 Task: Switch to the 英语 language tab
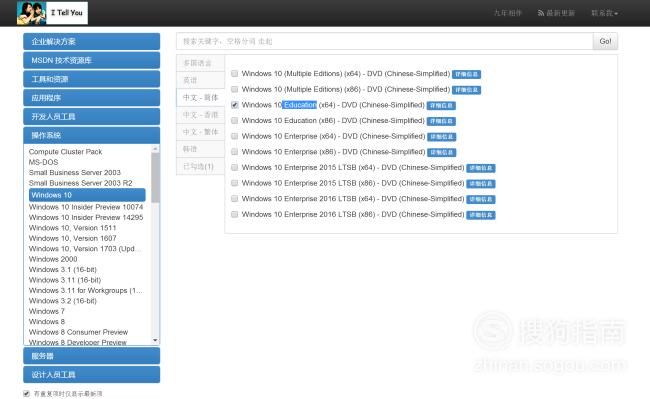click(x=201, y=80)
